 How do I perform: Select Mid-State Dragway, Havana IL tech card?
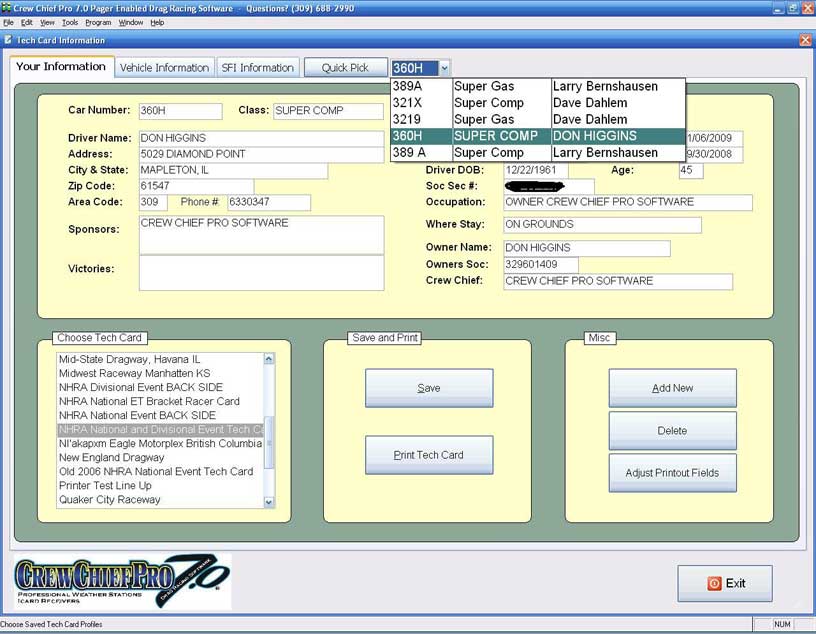(x=160, y=360)
